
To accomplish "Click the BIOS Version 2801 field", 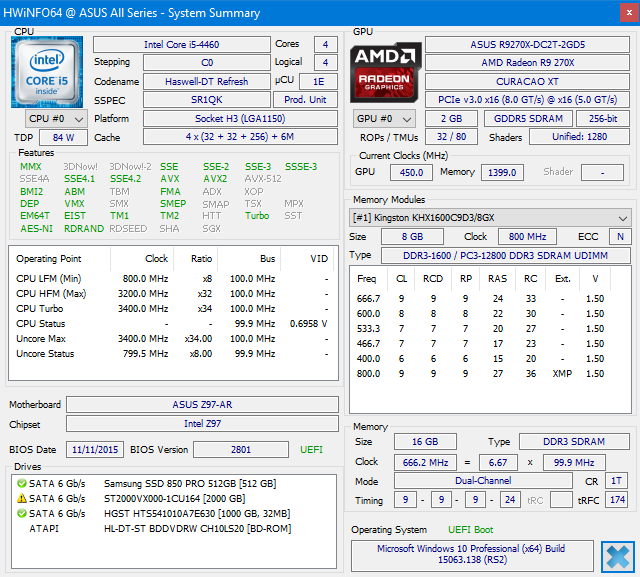I will [x=241, y=450].
